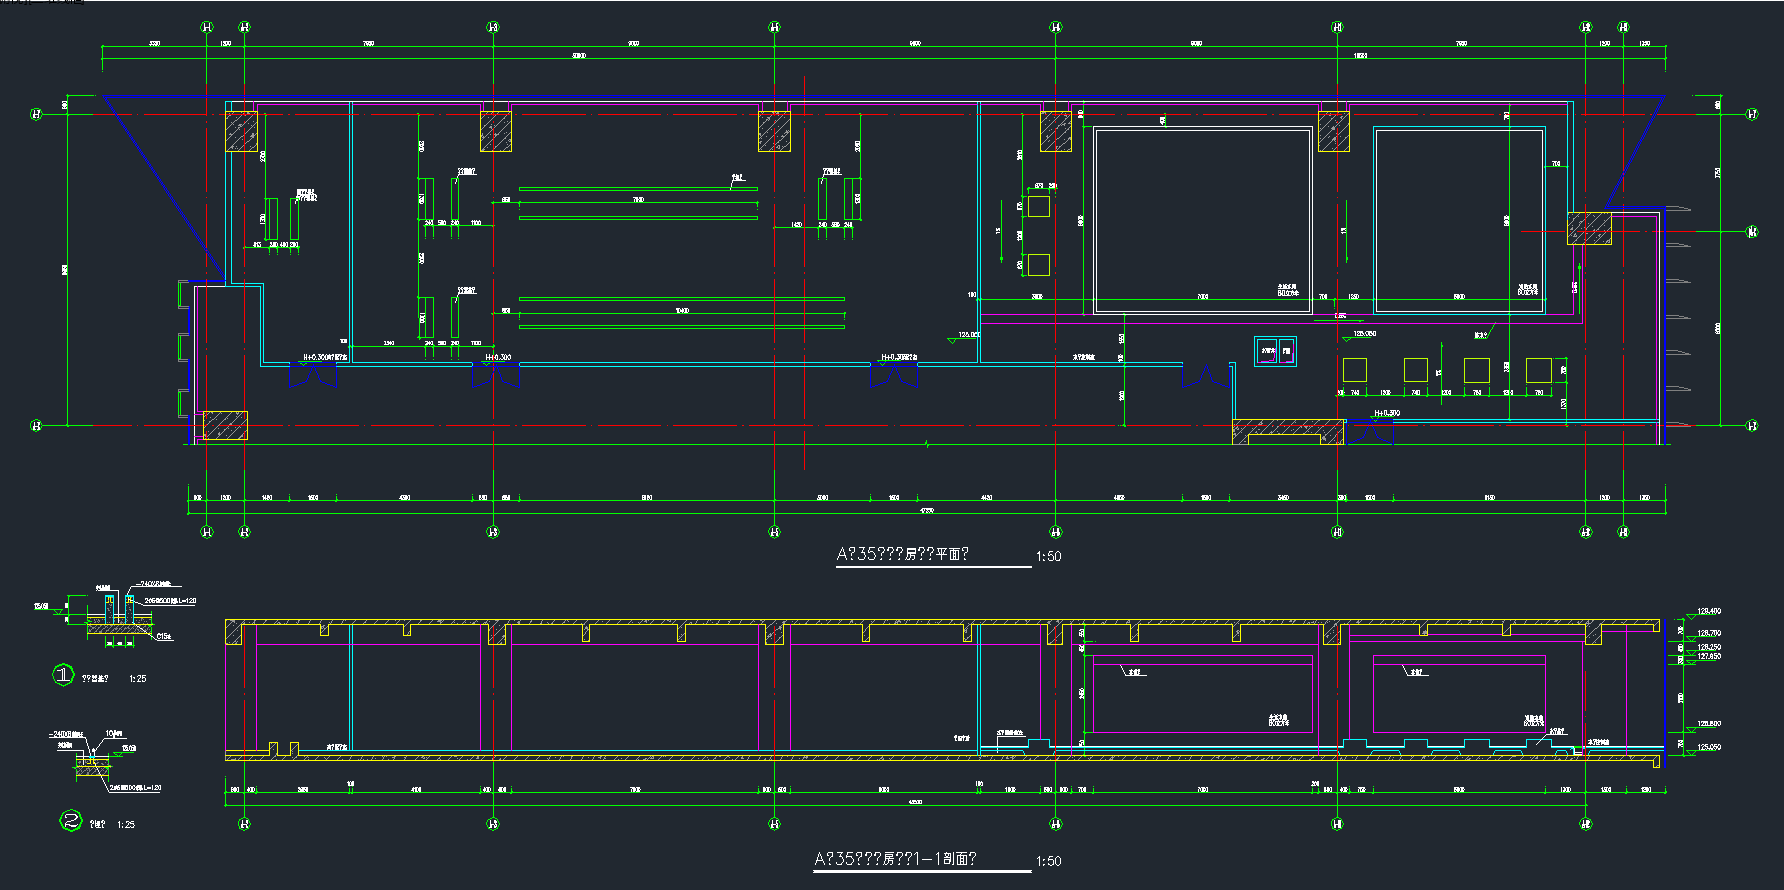Click the circled number 2 detail marker
This screenshot has height=890, width=1784.
click(x=70, y=821)
